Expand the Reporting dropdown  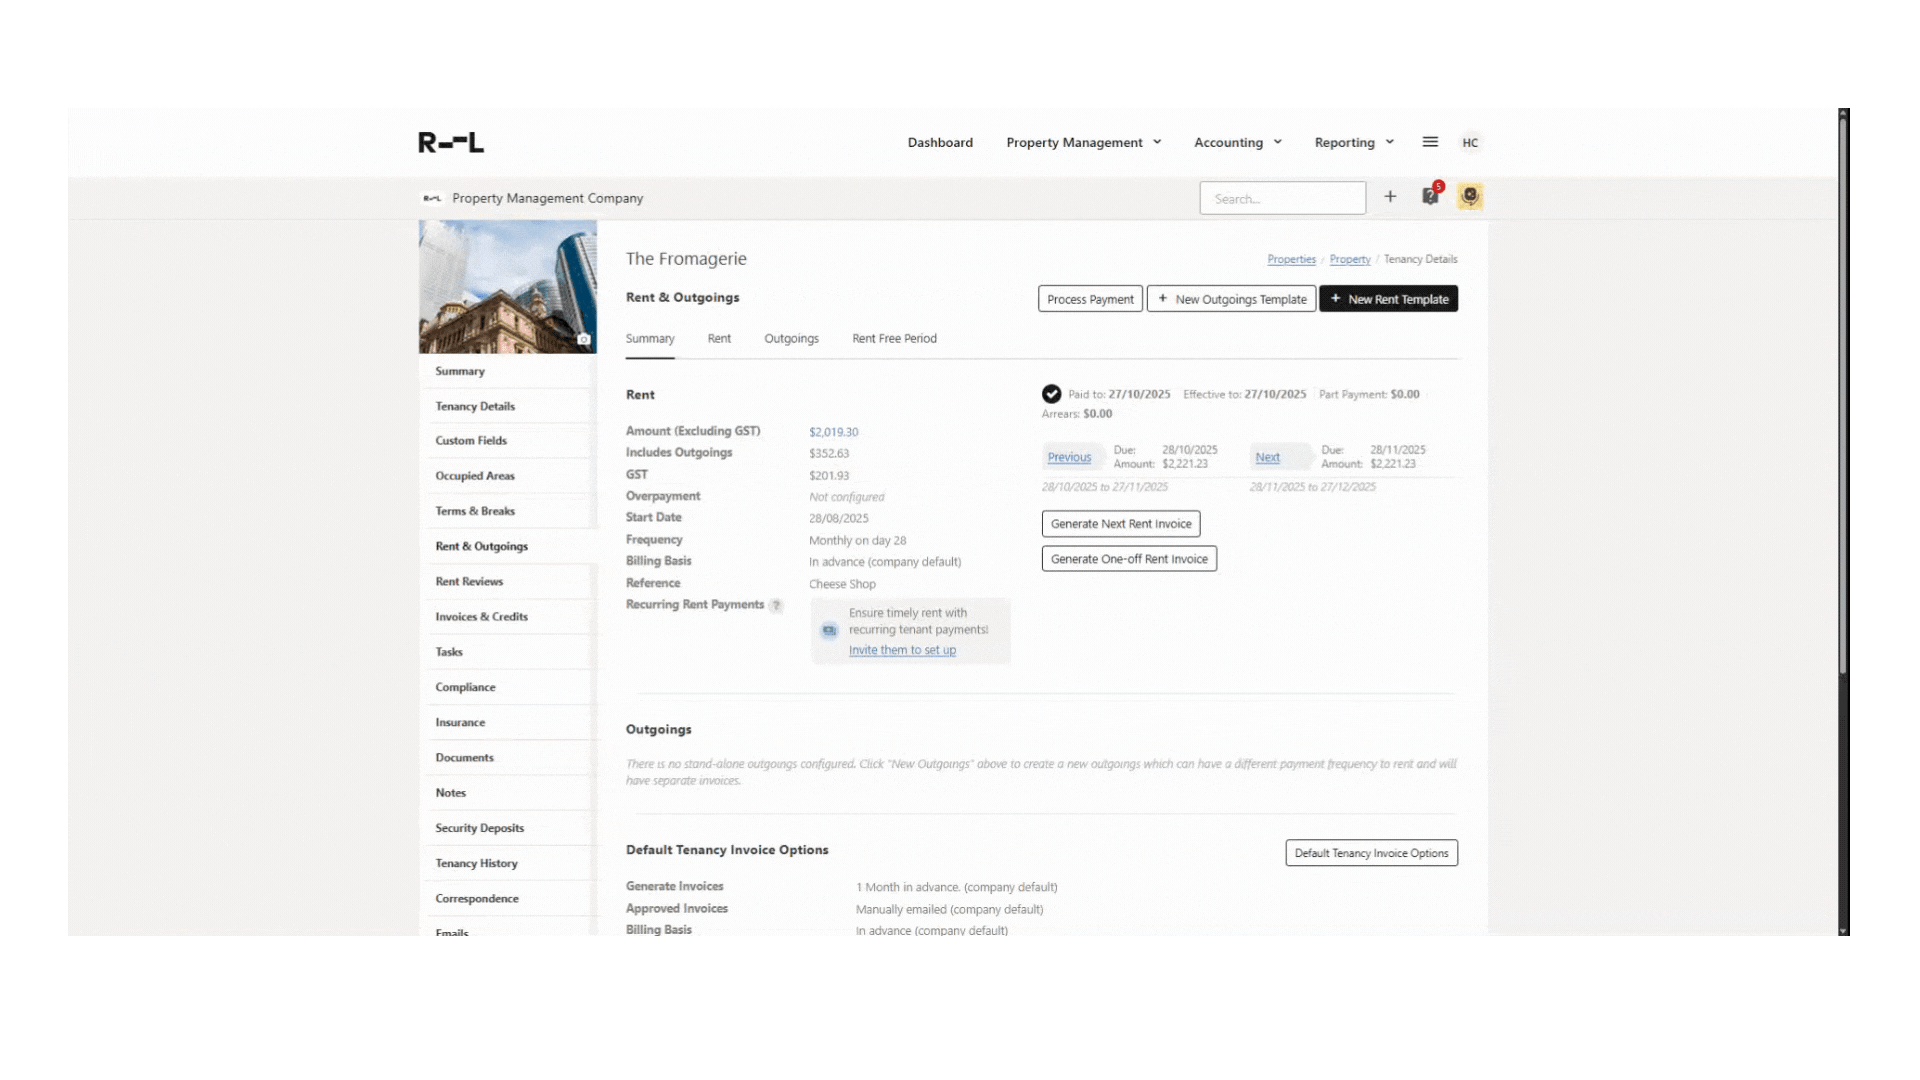[1352, 142]
